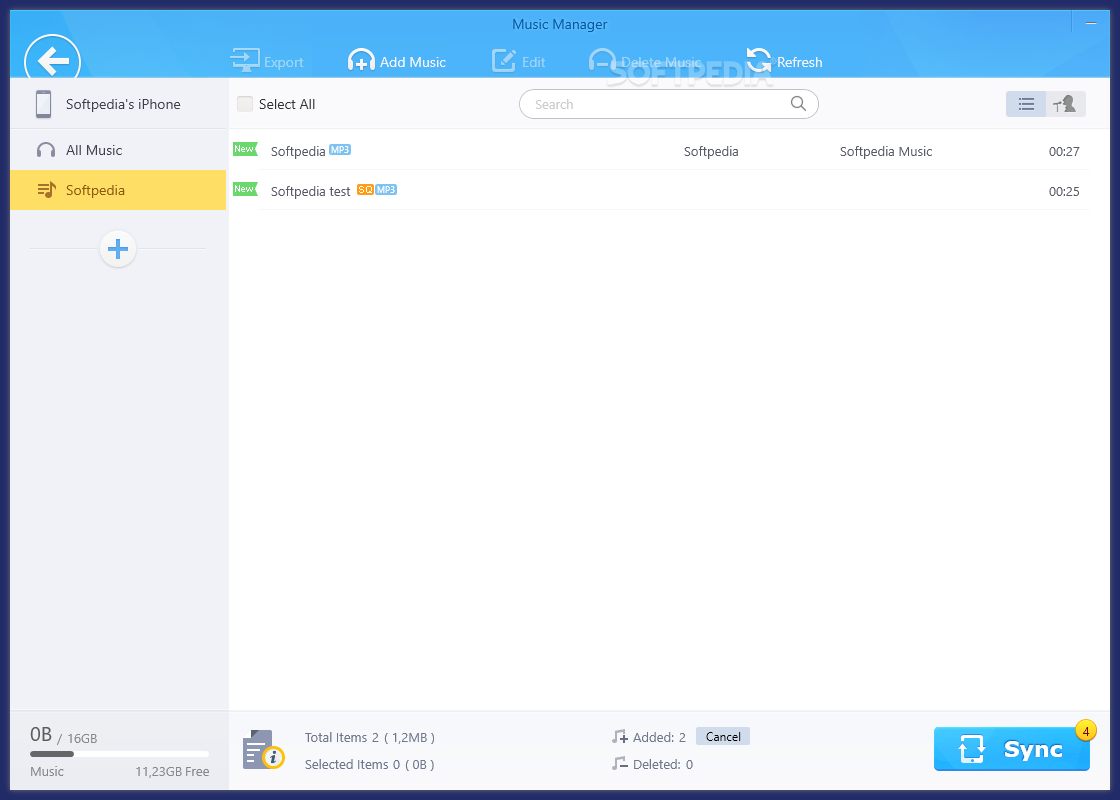The image size is (1120, 800).
Task: Click the playlist note icon beside Softpedia
Action: tap(46, 190)
